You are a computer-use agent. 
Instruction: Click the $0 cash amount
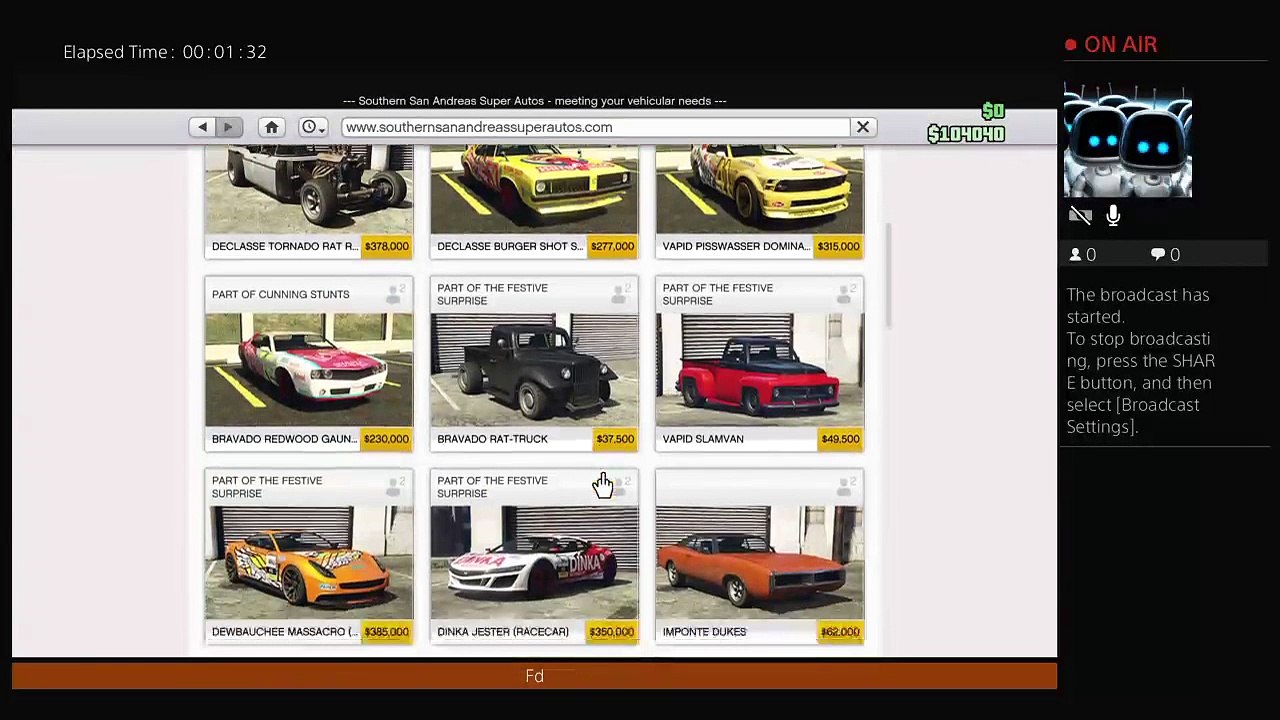[x=993, y=111]
